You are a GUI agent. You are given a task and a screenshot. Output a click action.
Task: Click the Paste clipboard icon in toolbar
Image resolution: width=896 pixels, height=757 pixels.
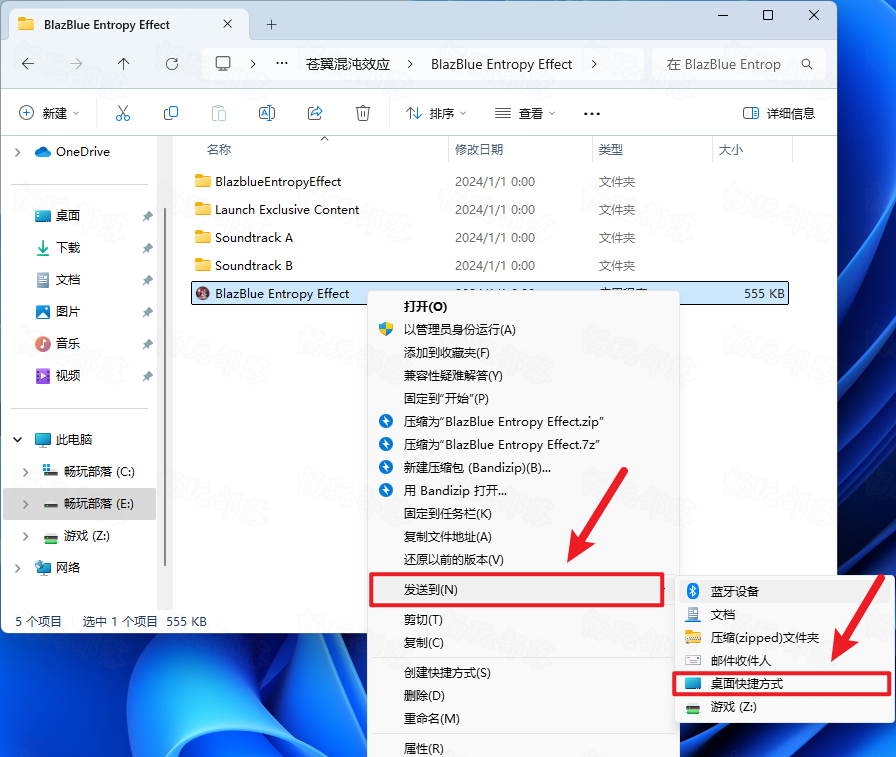(219, 113)
